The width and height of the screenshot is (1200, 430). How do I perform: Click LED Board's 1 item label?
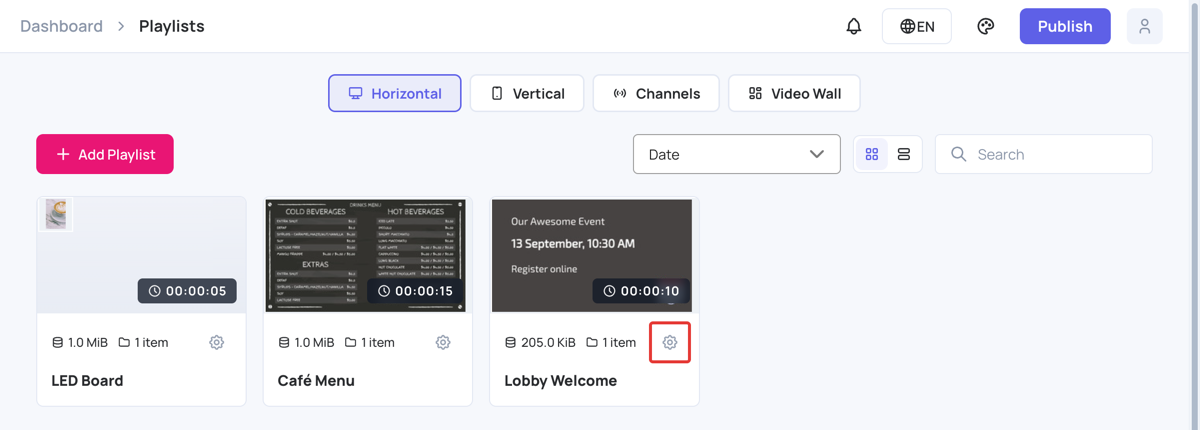143,342
